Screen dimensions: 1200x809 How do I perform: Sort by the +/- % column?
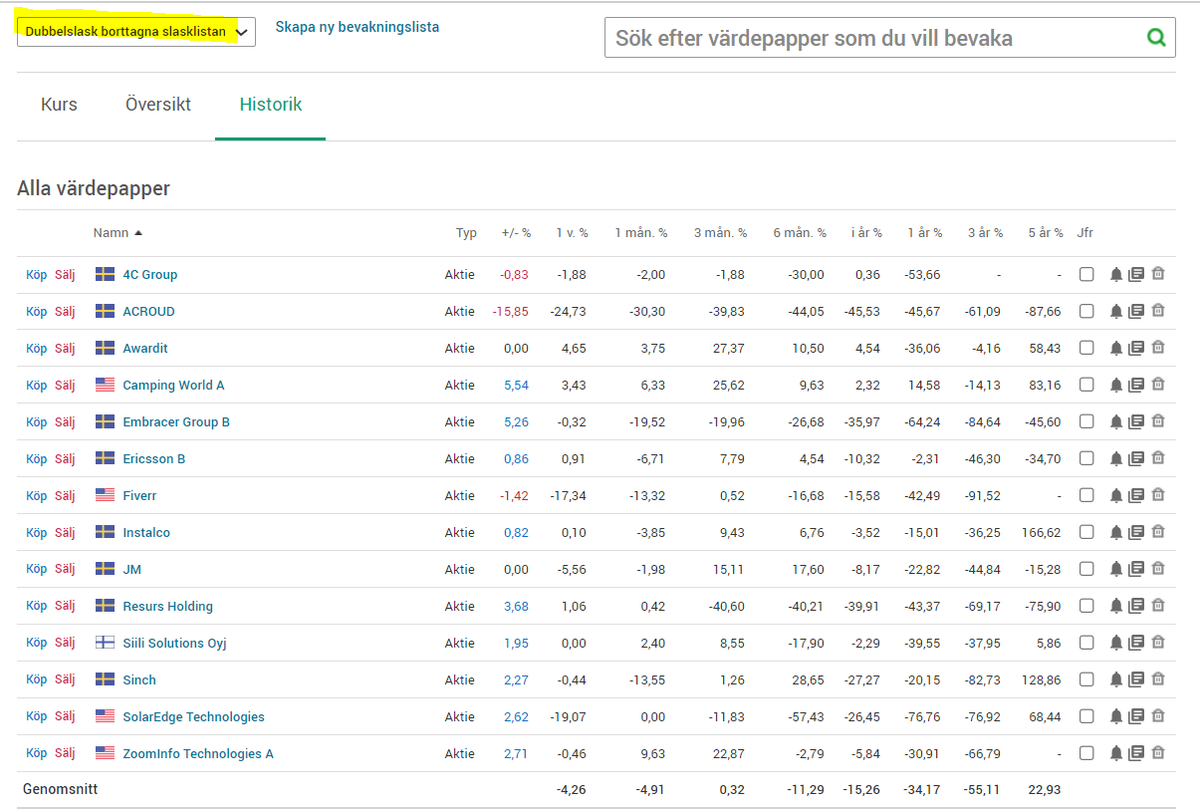516,233
